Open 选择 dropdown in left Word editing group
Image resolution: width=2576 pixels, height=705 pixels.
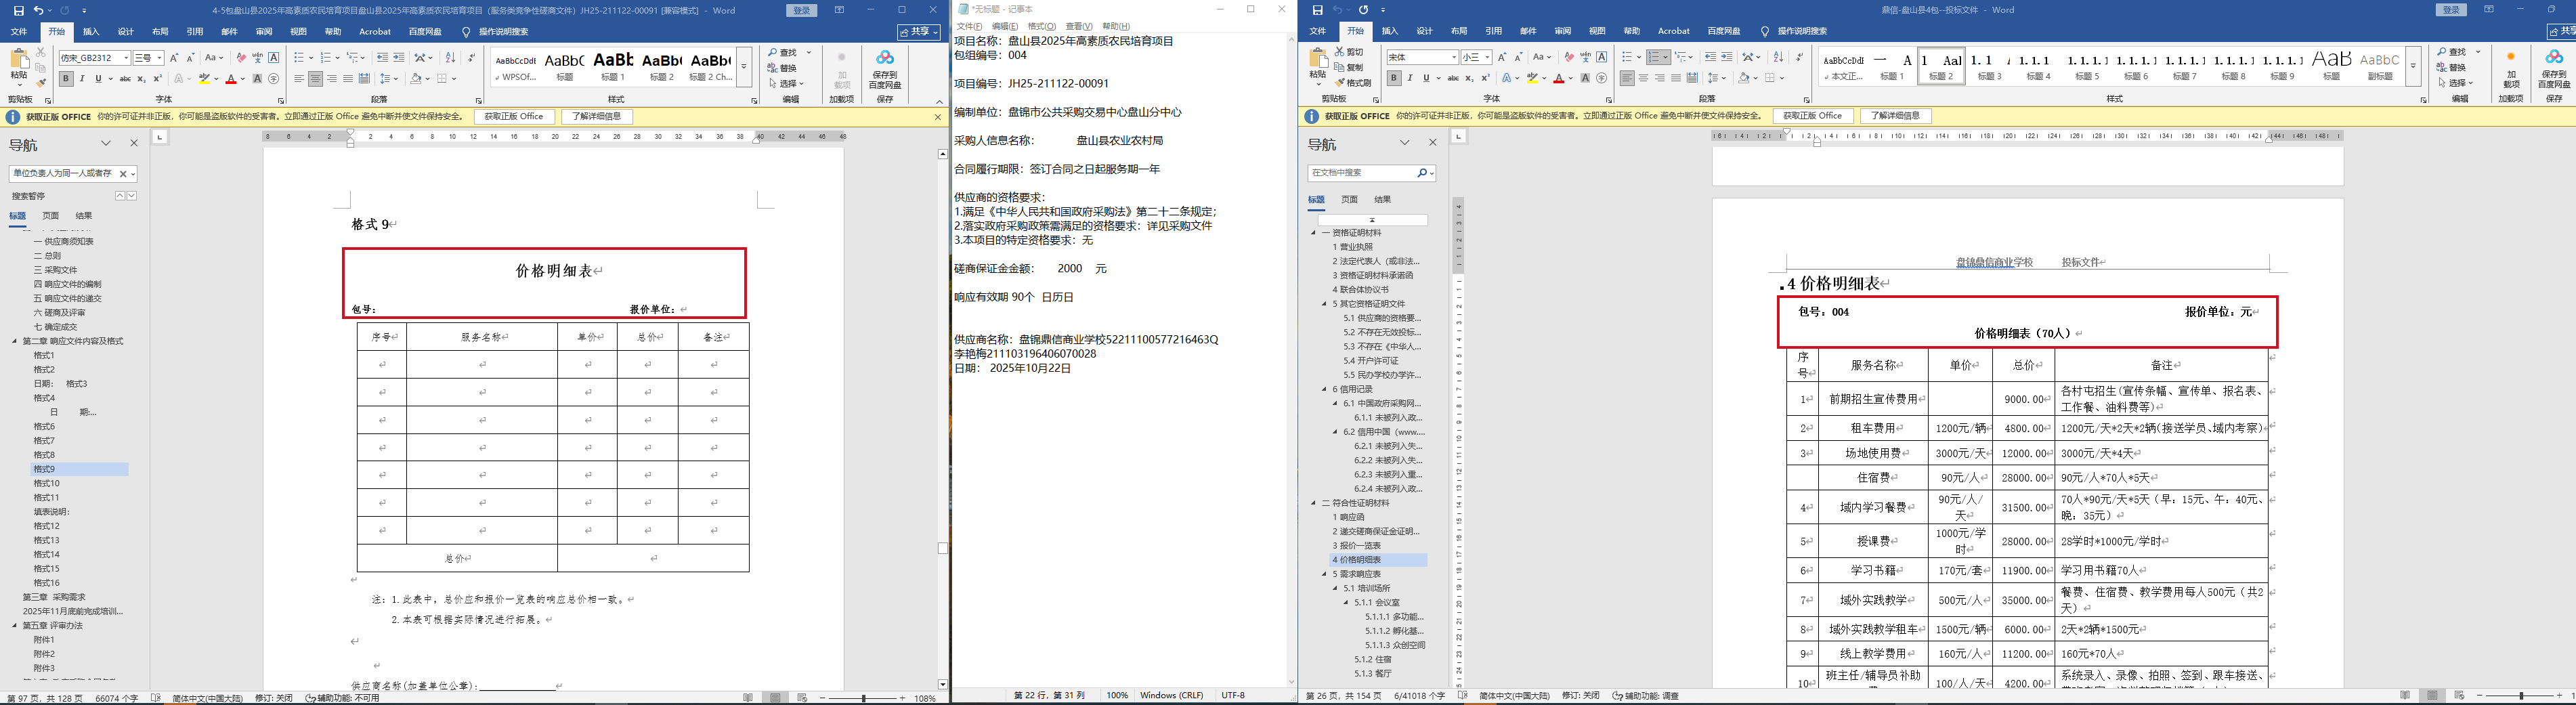788,84
